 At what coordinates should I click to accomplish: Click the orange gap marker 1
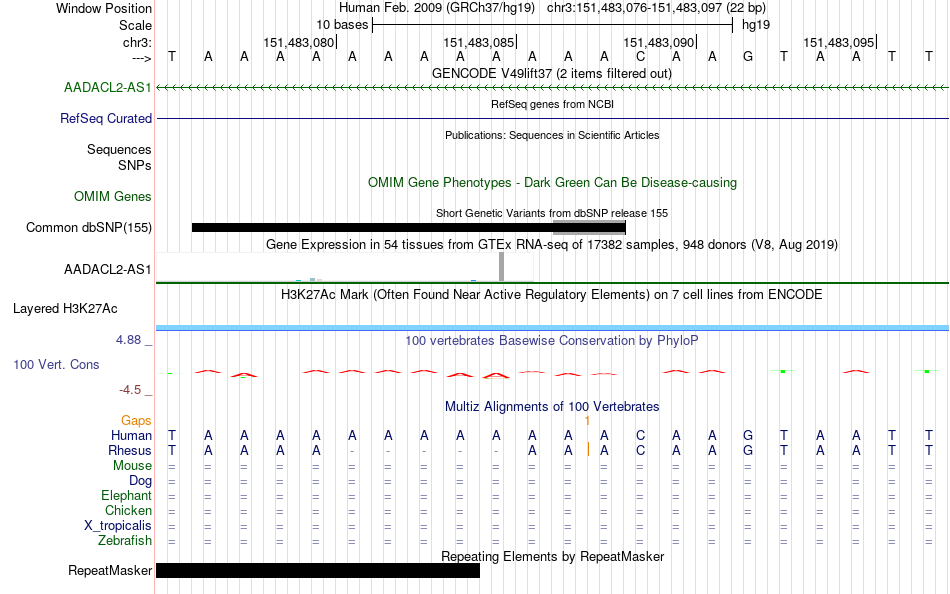pyautogui.click(x=587, y=421)
